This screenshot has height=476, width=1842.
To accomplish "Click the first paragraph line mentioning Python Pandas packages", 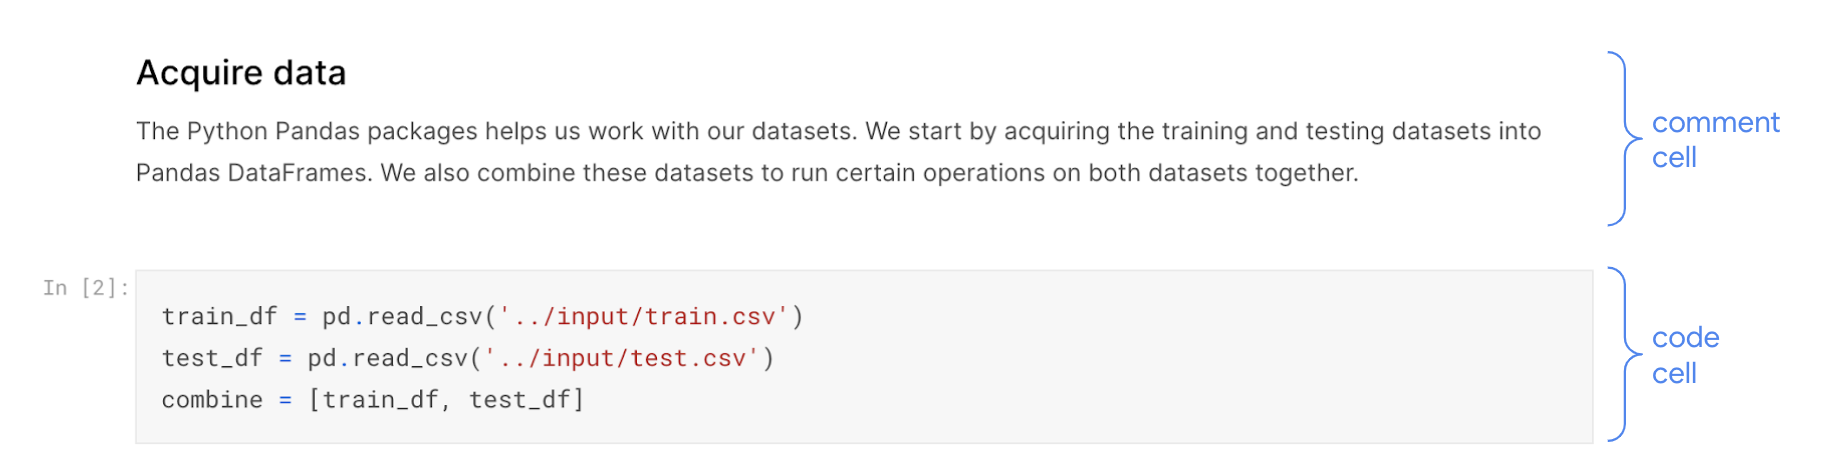I will (838, 132).
